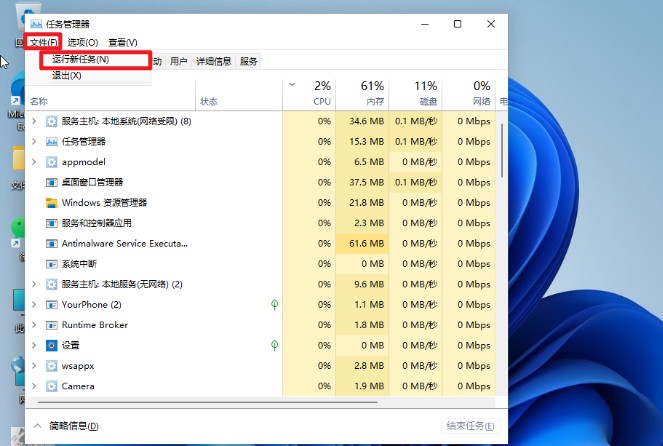
Task: Click the green leaf status icon for YourPhone
Action: point(274,304)
